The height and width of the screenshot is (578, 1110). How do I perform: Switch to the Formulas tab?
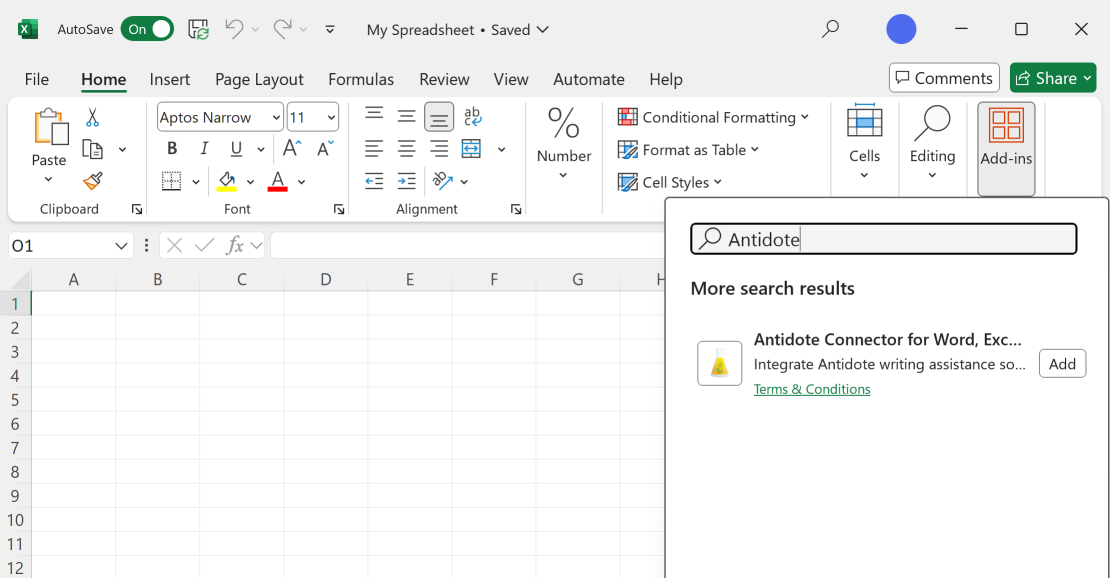(x=360, y=79)
